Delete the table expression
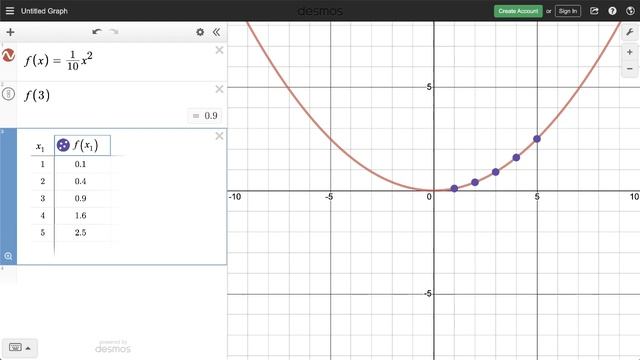The width and height of the screenshot is (640, 360). pos(219,136)
